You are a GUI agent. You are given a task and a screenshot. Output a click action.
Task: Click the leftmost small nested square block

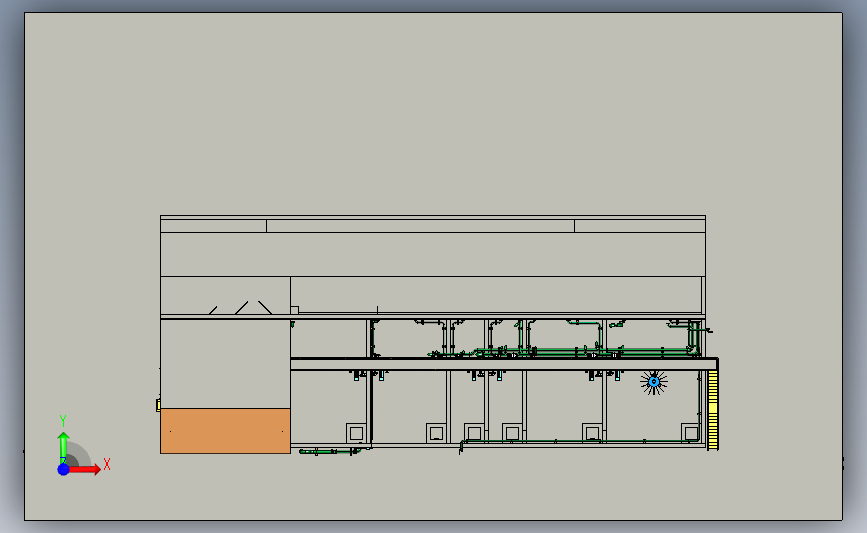click(x=356, y=433)
